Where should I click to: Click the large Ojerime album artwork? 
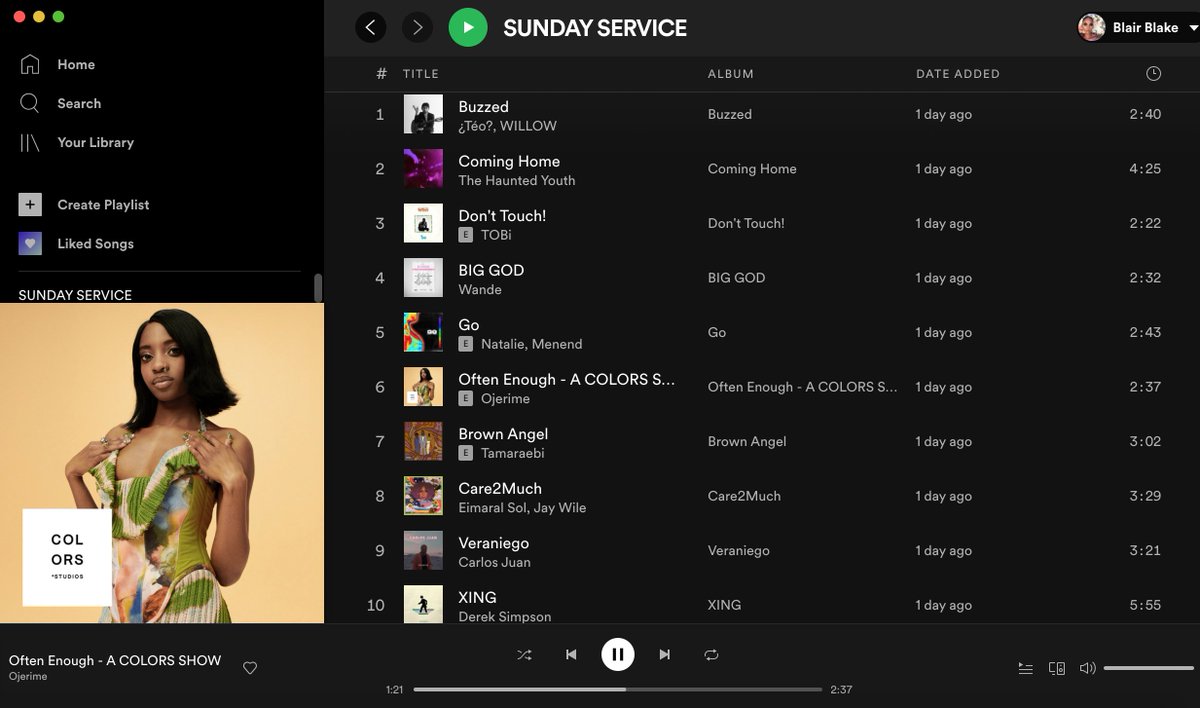pyautogui.click(x=162, y=463)
